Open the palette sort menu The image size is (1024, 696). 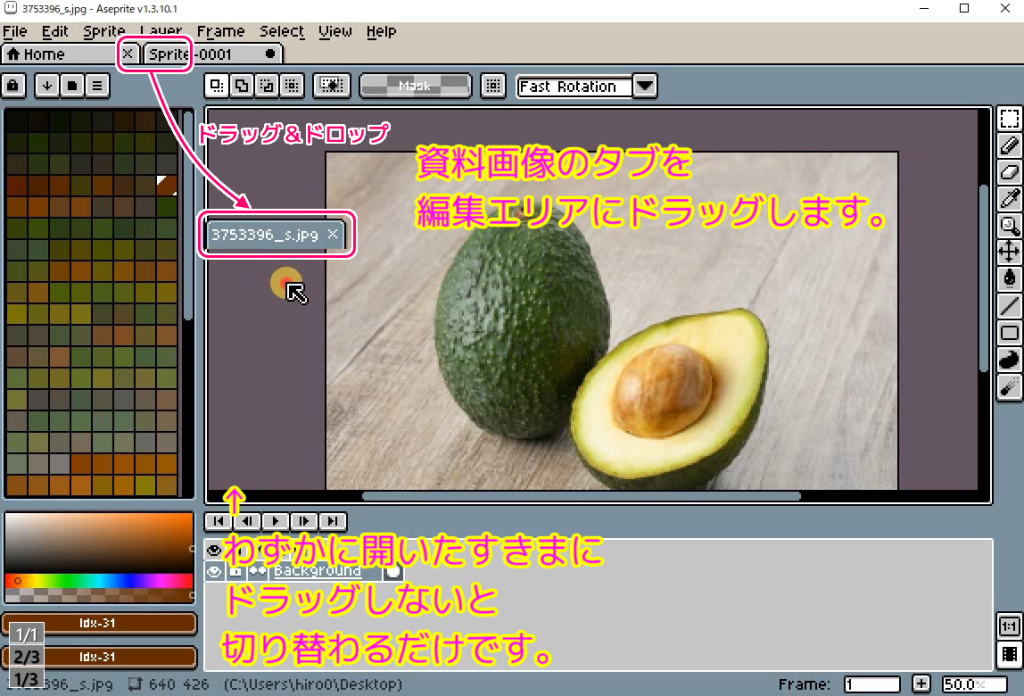96,86
